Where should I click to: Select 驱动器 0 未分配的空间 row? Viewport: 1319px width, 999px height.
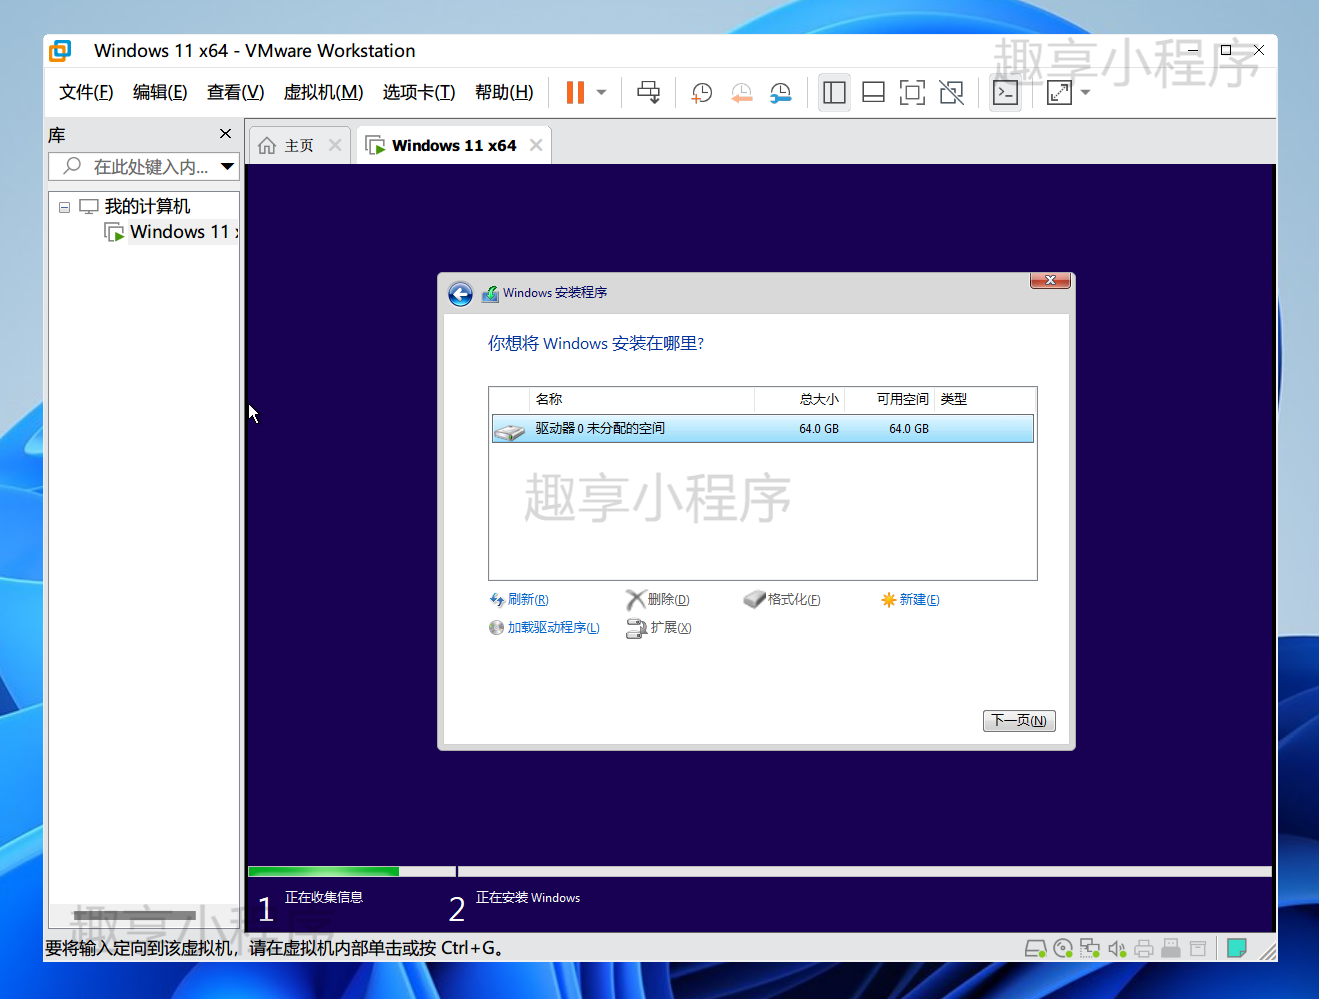pyautogui.click(x=762, y=429)
